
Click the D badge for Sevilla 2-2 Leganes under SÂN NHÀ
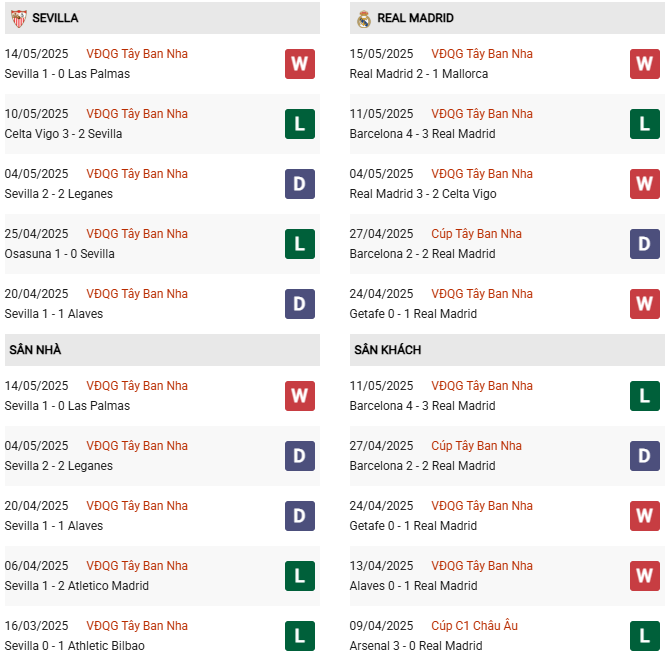[300, 456]
